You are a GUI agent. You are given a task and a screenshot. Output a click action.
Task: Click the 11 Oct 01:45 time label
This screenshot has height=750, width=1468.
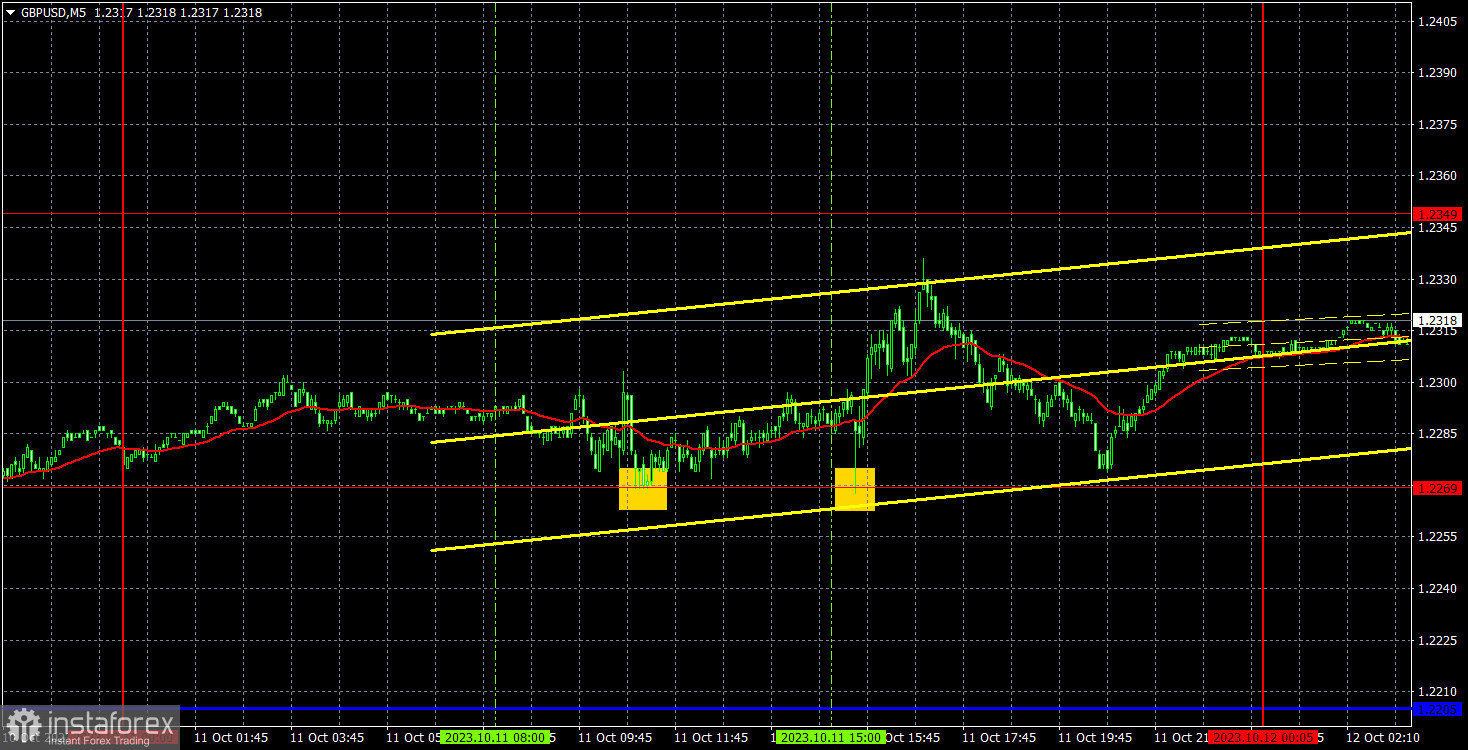tap(231, 737)
